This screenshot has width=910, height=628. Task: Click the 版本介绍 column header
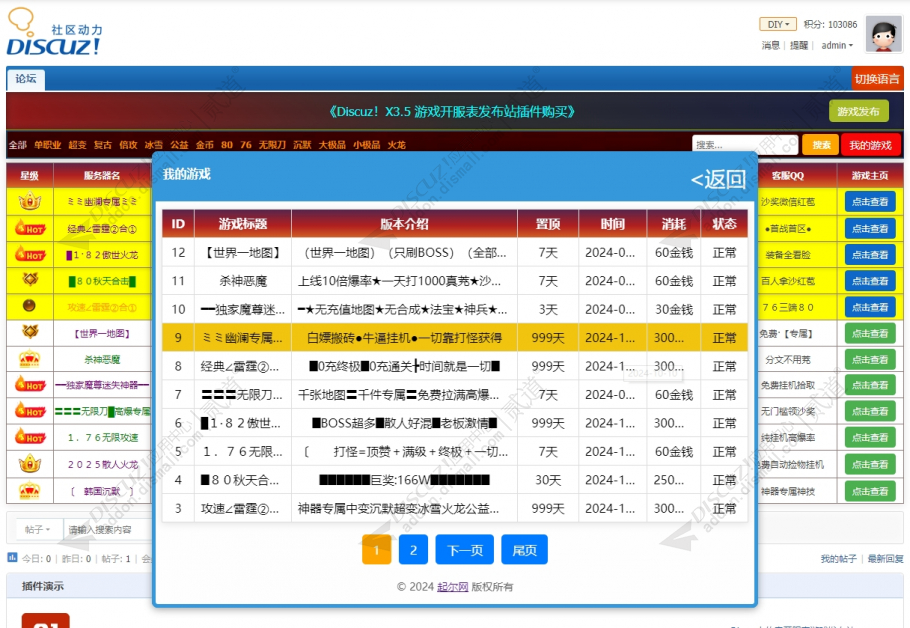click(404, 224)
